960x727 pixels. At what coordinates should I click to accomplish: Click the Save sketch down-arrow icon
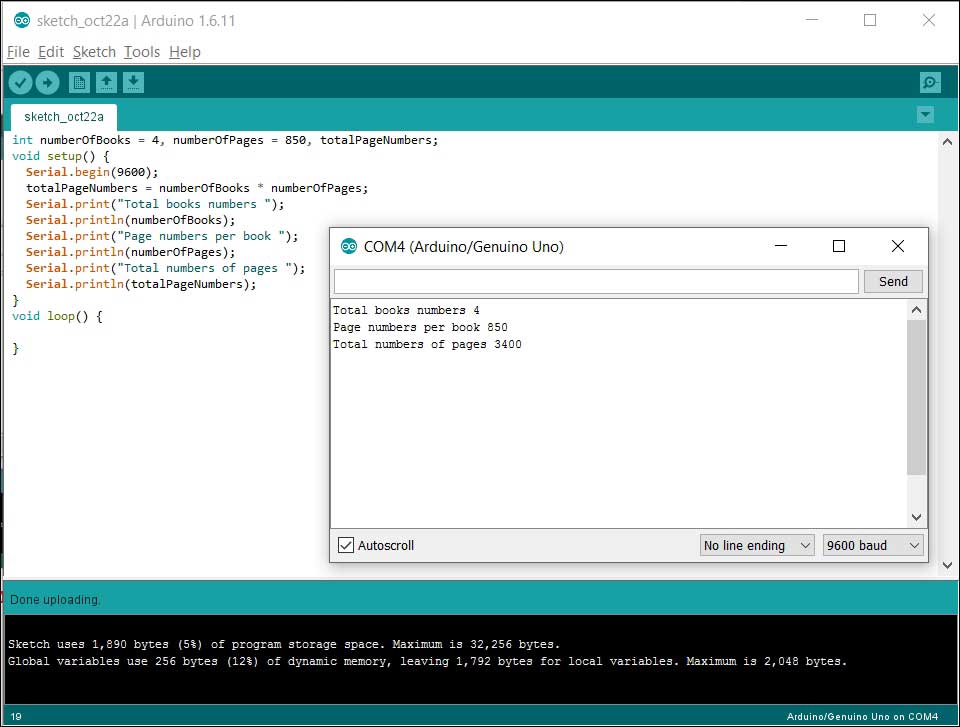[x=133, y=83]
